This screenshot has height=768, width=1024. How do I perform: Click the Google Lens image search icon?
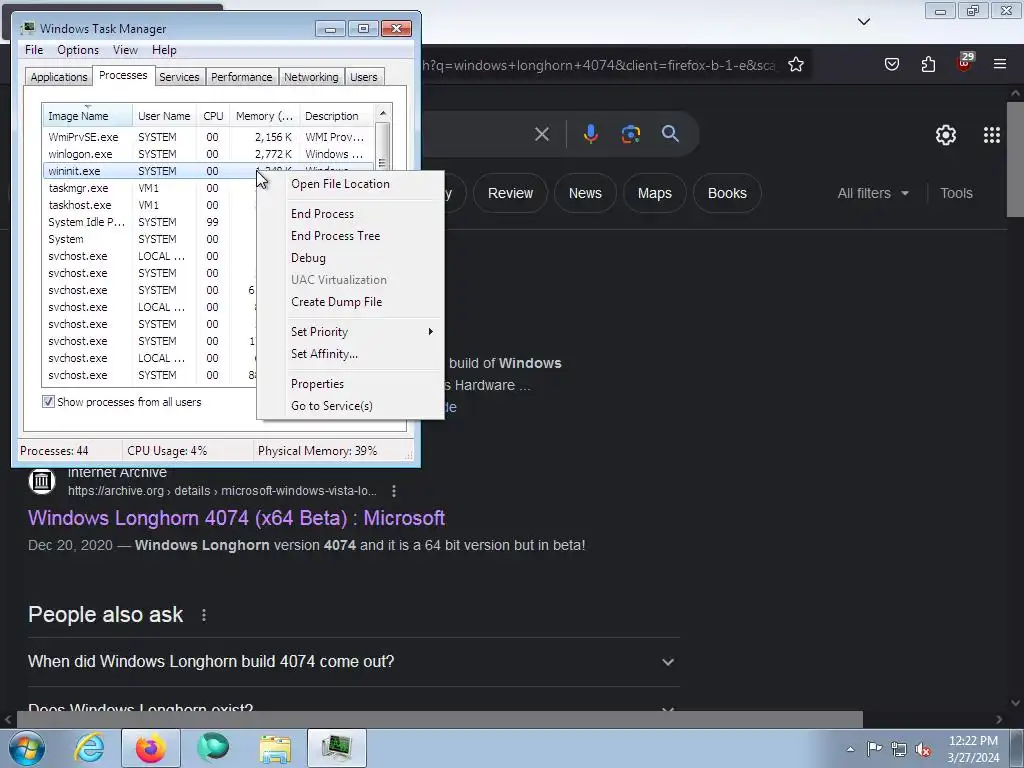[x=630, y=134]
